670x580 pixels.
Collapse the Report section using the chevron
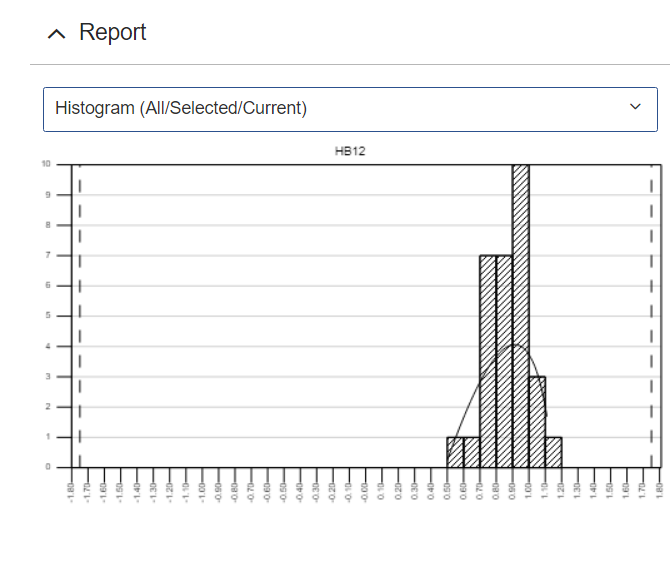click(x=57, y=34)
